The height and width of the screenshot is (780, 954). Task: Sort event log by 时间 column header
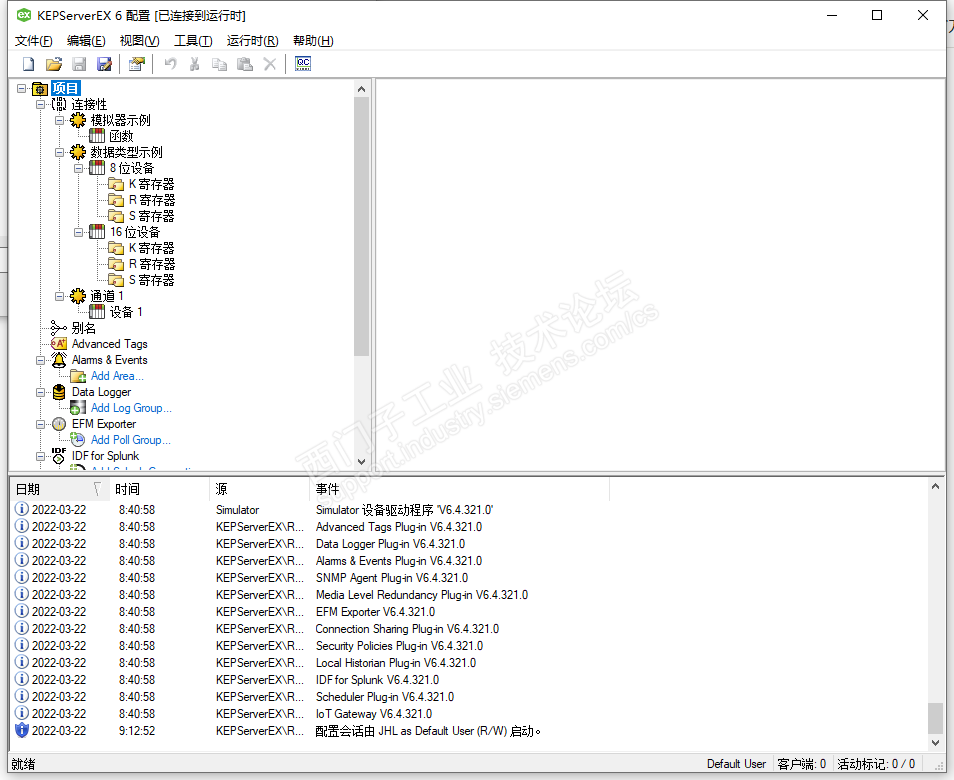tap(160, 489)
